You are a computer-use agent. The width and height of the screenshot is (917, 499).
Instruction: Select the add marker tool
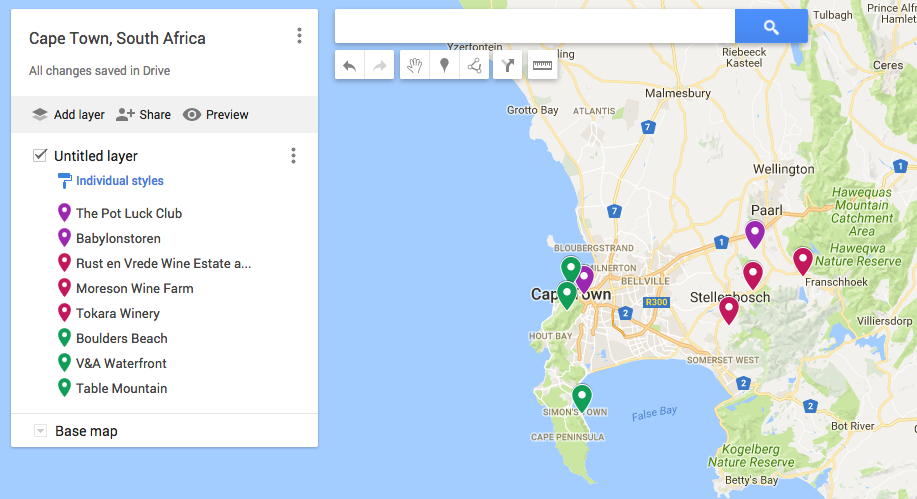[444, 66]
